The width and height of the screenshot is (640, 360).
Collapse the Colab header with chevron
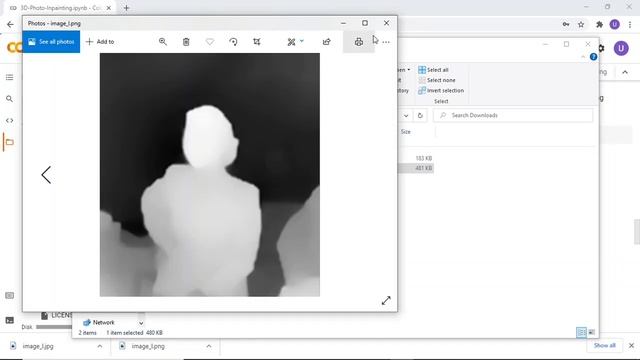pyautogui.click(x=625, y=72)
